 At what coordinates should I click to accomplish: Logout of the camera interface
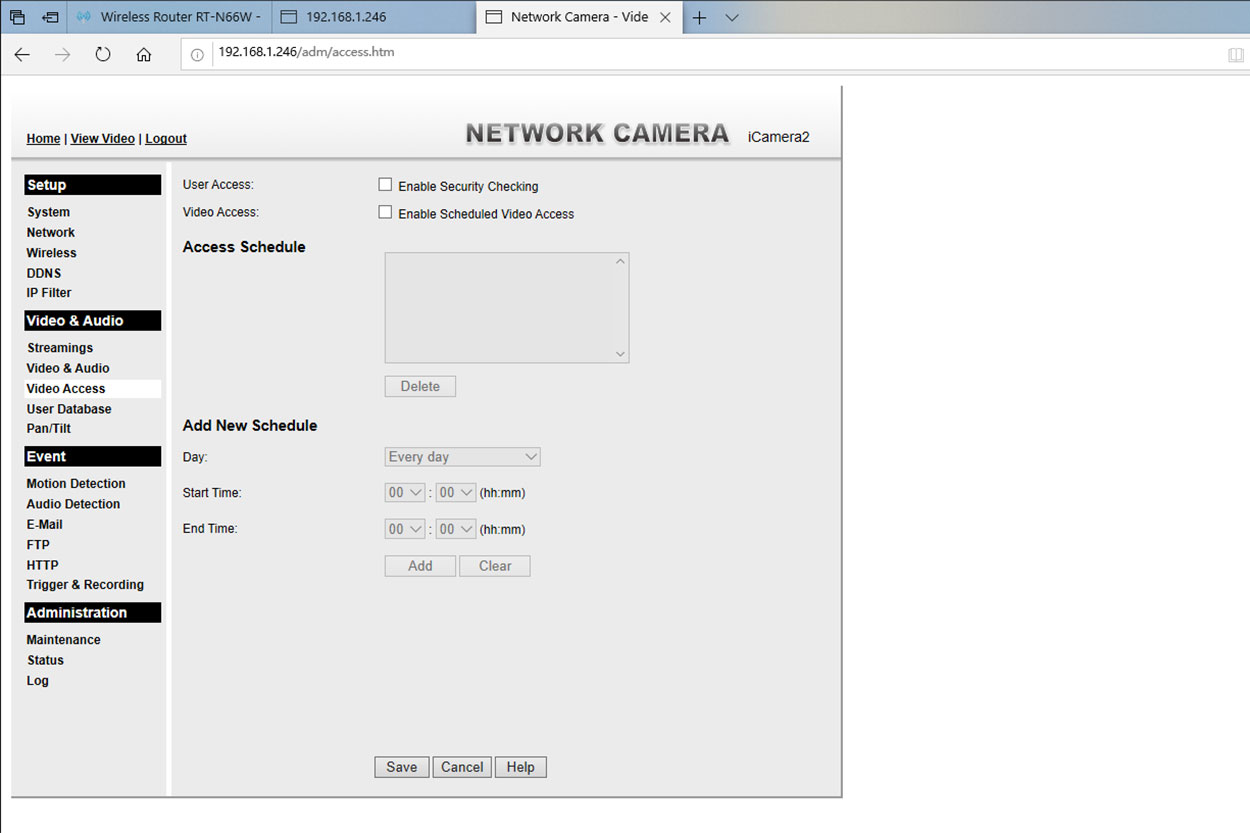[x=165, y=138]
